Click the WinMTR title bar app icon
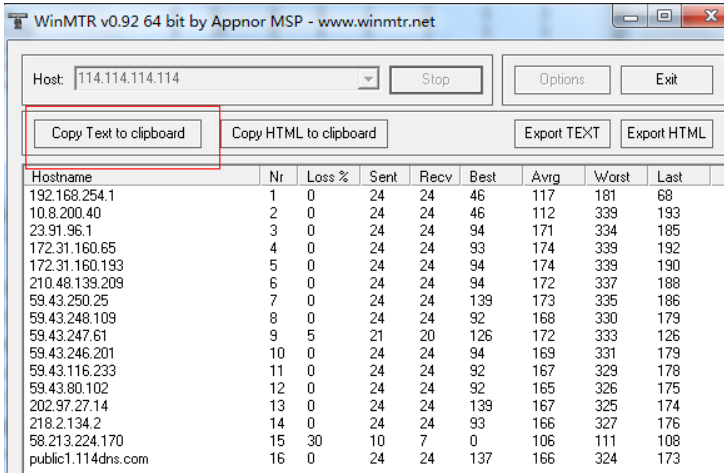Screen dimensions: 724x473 click(x=16, y=20)
